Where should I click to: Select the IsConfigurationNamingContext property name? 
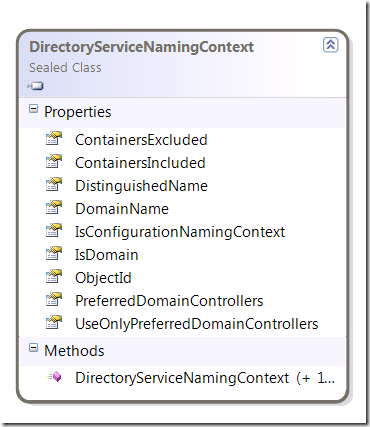180,232
